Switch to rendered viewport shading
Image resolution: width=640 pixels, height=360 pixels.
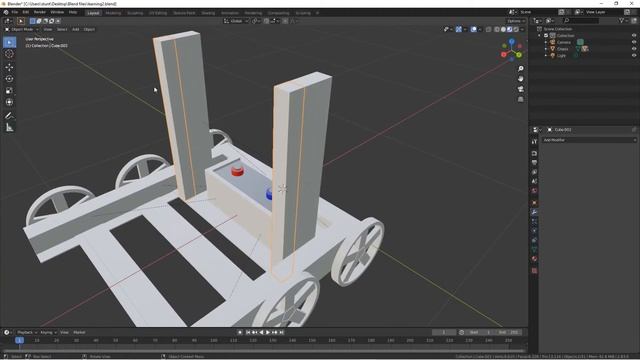click(516, 29)
